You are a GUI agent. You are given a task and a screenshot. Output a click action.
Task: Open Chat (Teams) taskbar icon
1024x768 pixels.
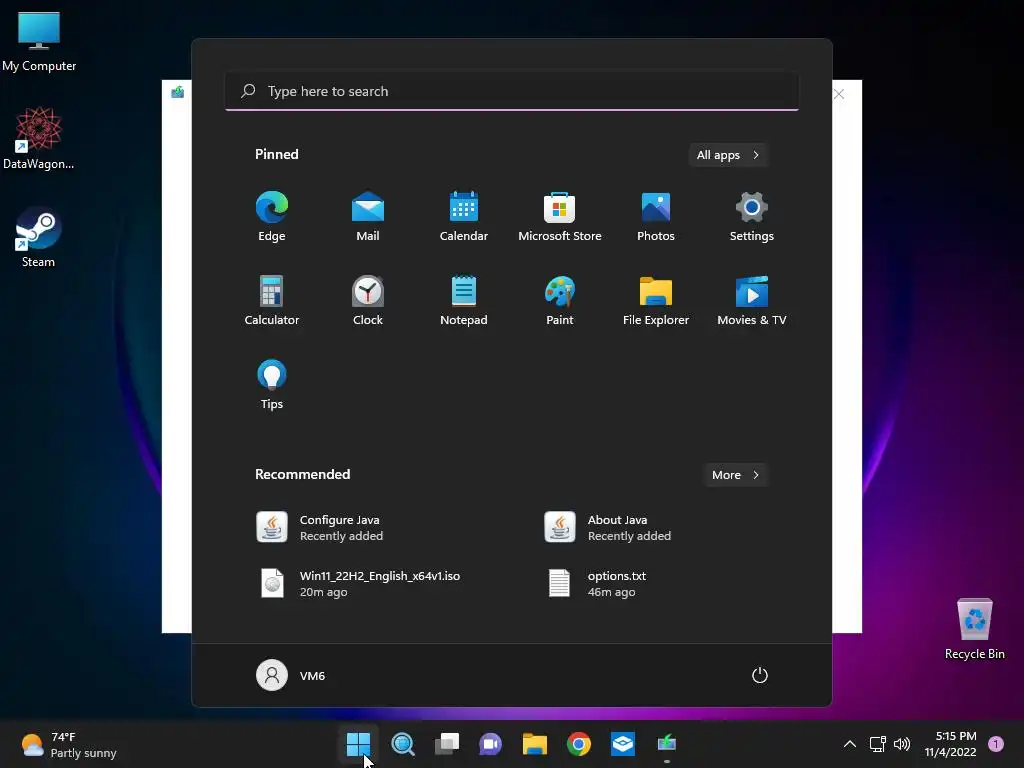click(490, 744)
